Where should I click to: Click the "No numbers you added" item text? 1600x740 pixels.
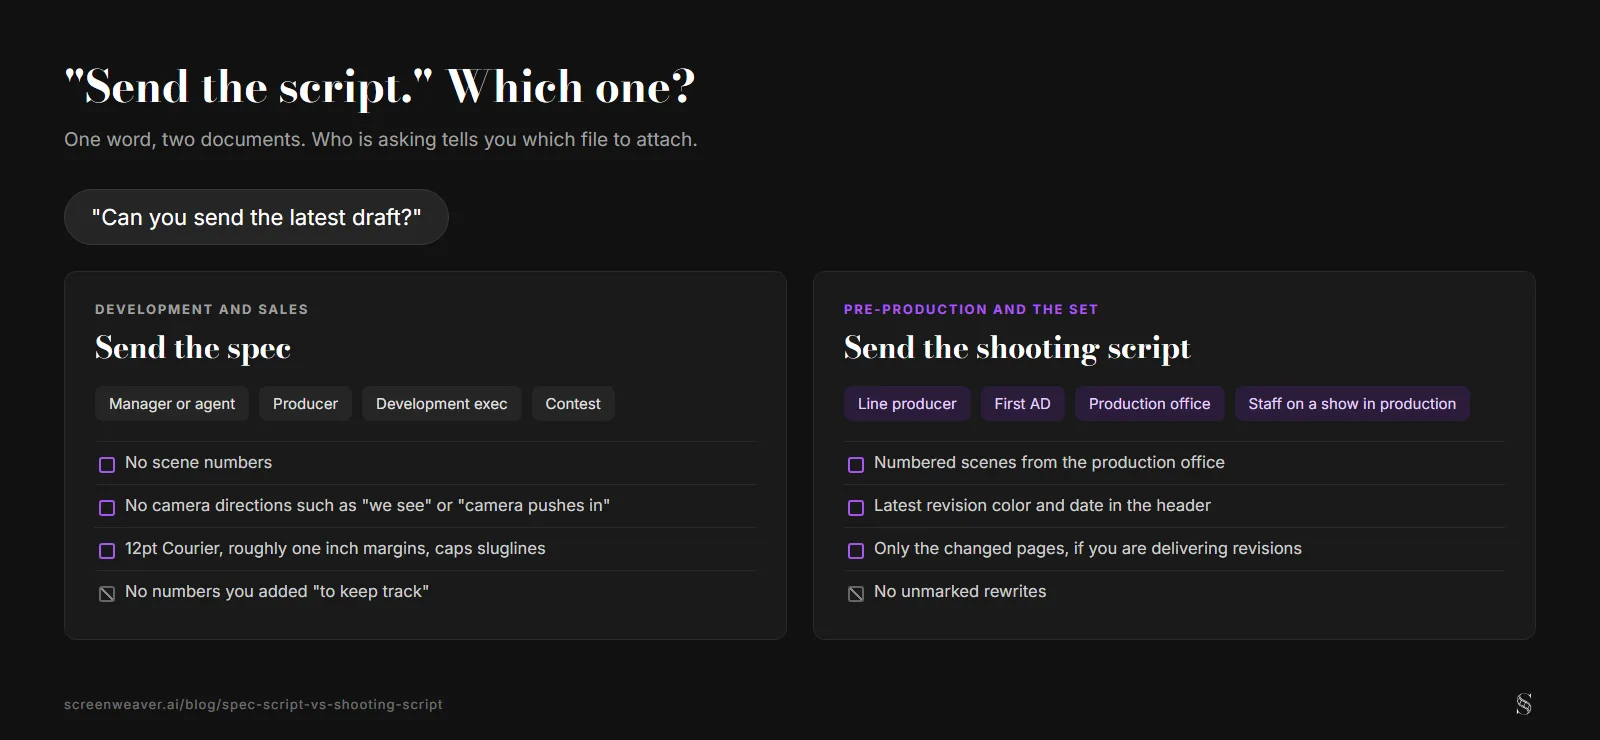[x=277, y=591]
